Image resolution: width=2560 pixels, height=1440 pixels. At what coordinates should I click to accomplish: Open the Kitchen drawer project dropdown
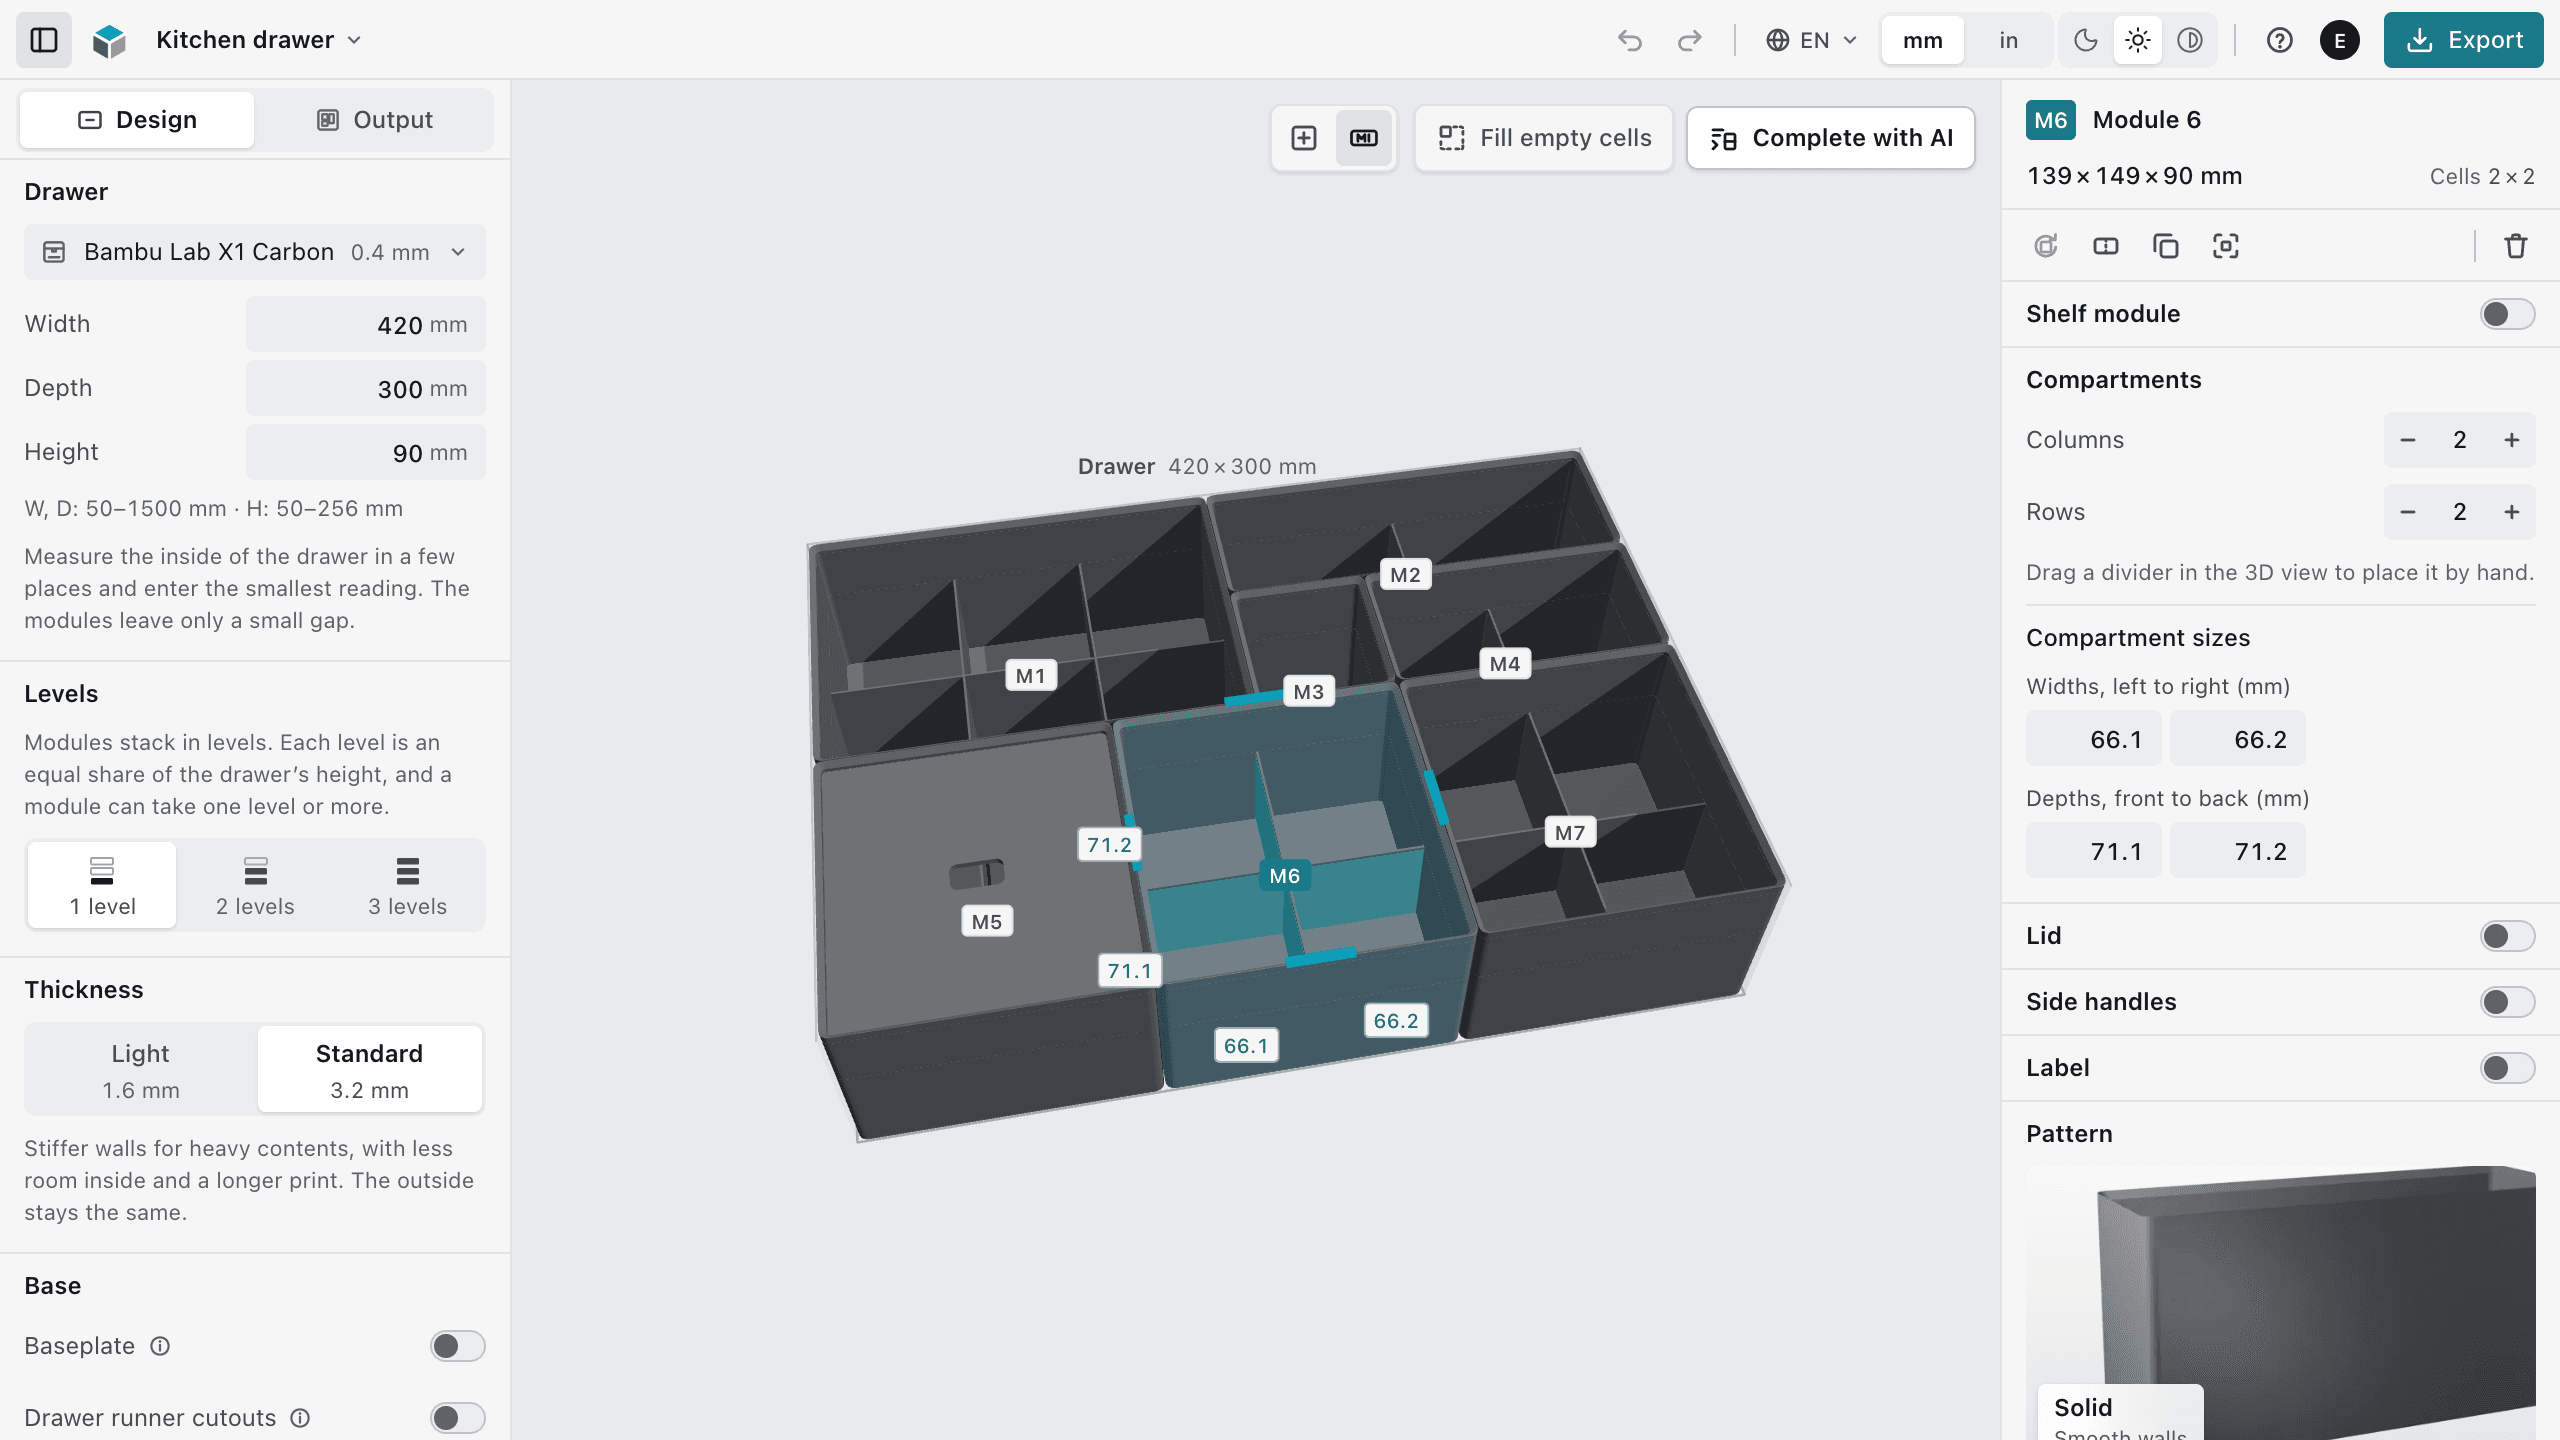tap(258, 40)
